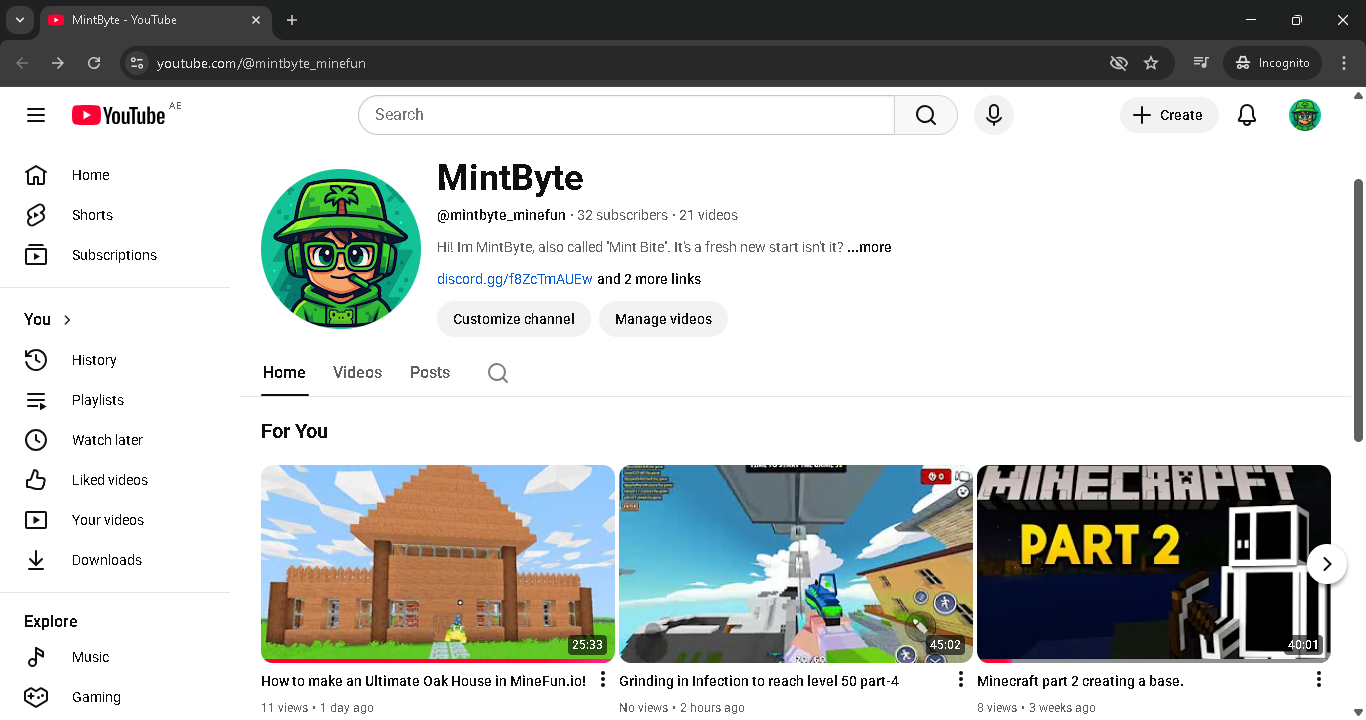
Task: Open the hamburger guide menu
Action: pos(36,115)
